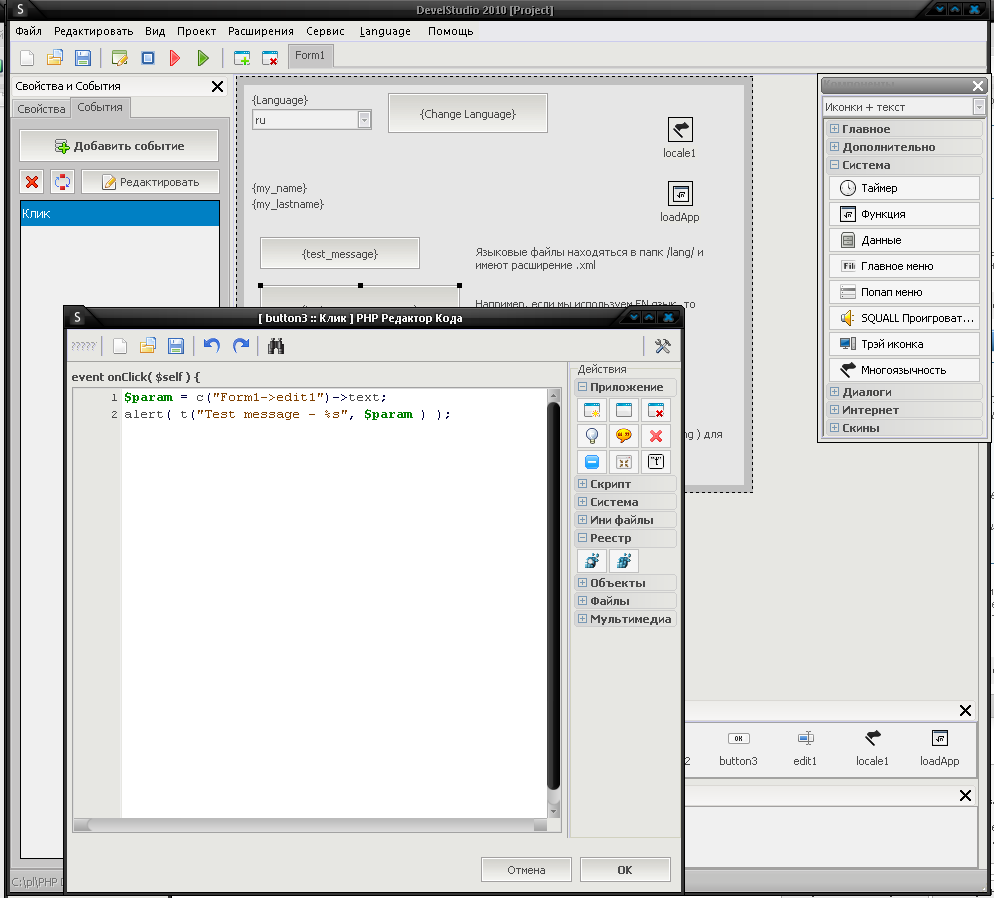Insert the red X action in the Приложение group

(x=655, y=436)
